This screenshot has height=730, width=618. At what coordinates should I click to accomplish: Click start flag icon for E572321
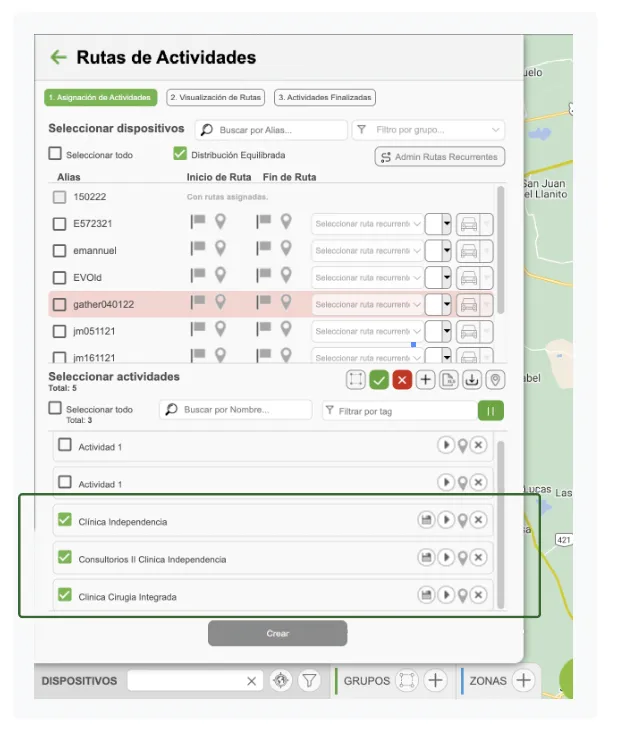198,221
